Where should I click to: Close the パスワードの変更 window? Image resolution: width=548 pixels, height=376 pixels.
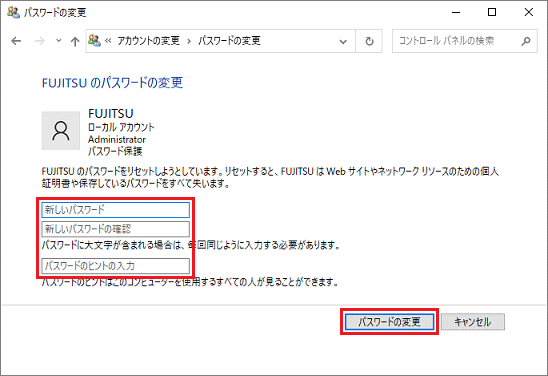click(x=529, y=12)
